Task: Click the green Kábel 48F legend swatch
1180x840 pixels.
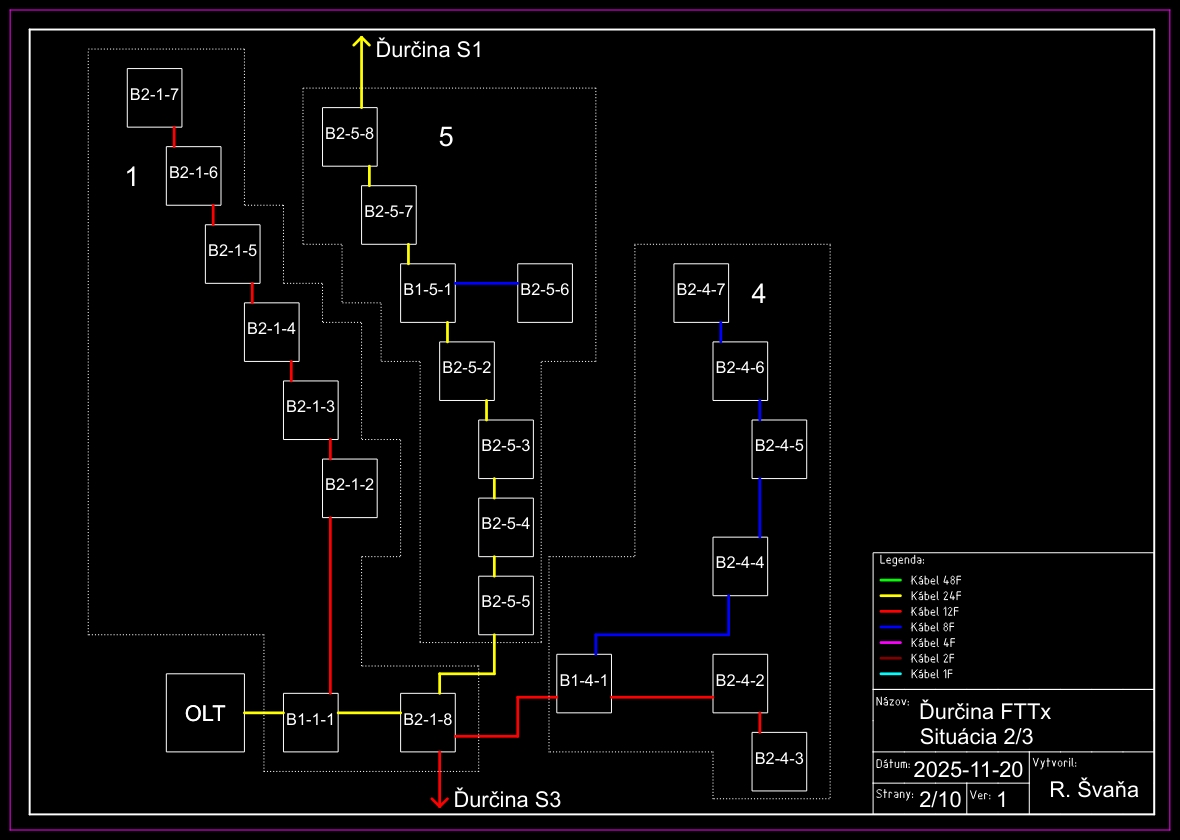Action: tap(890, 580)
